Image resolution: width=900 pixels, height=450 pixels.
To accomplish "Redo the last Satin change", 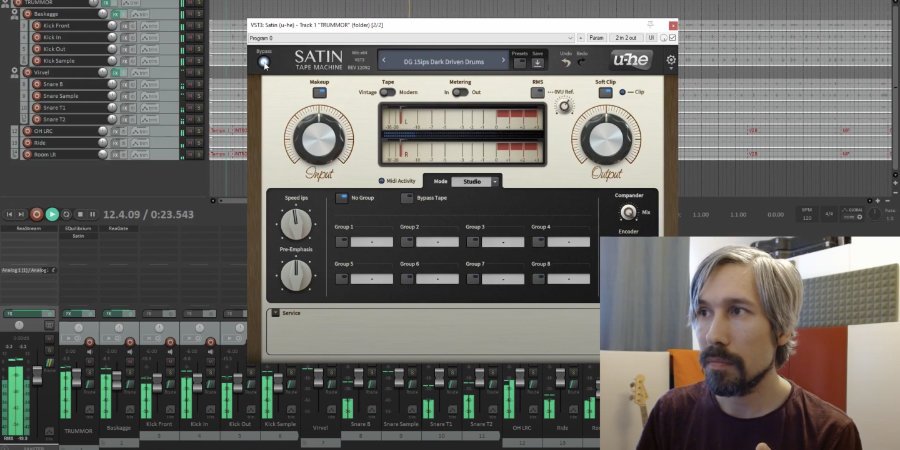I will click(x=581, y=63).
